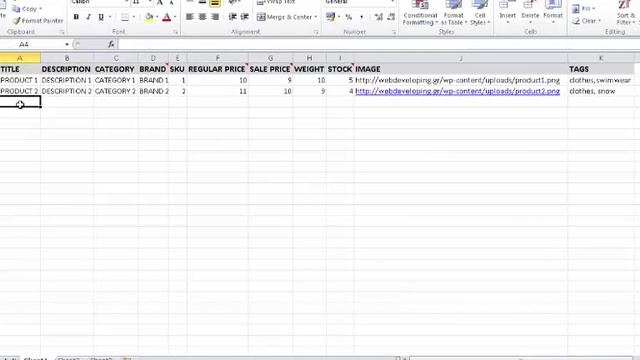Select the product1.png URL cell

461,80
